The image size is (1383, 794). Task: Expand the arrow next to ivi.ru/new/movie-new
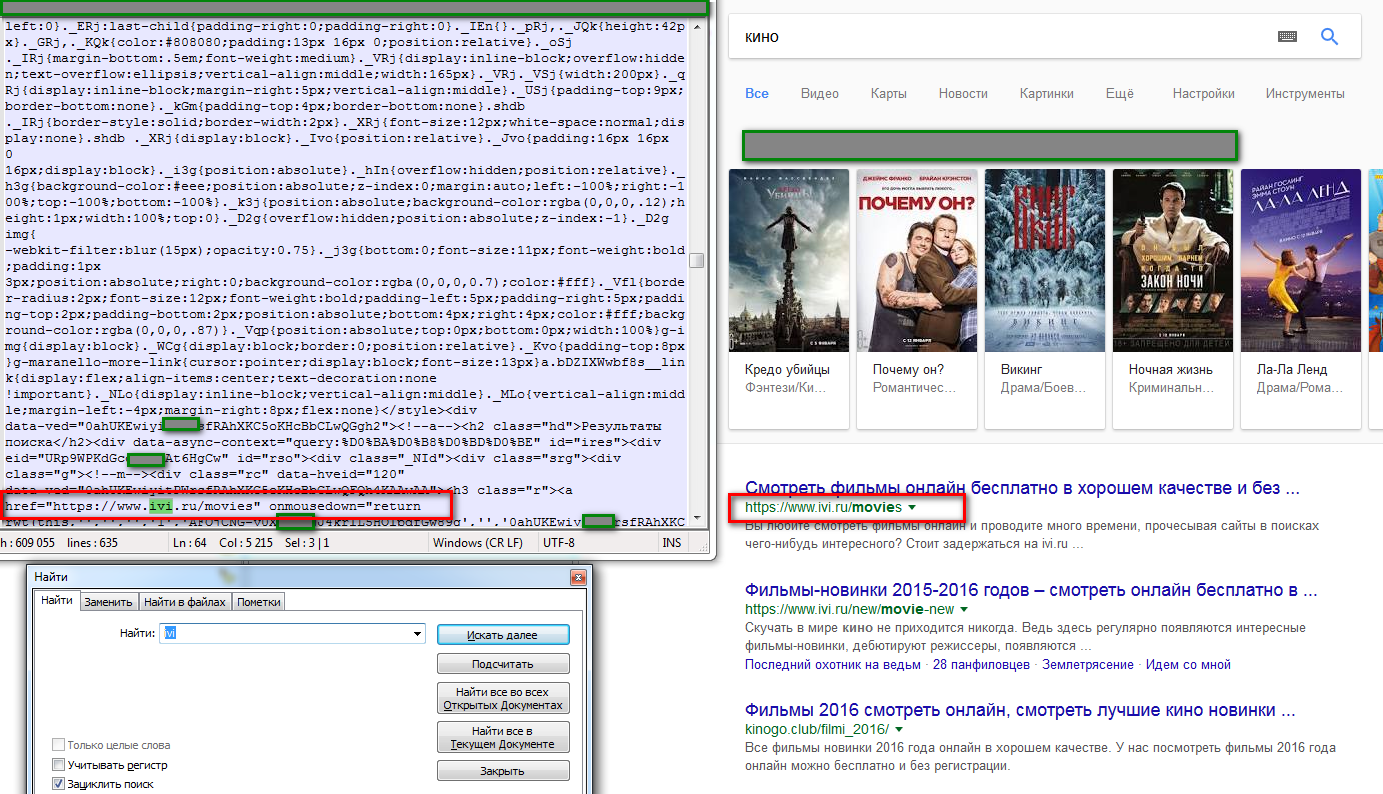pyautogui.click(x=964, y=609)
